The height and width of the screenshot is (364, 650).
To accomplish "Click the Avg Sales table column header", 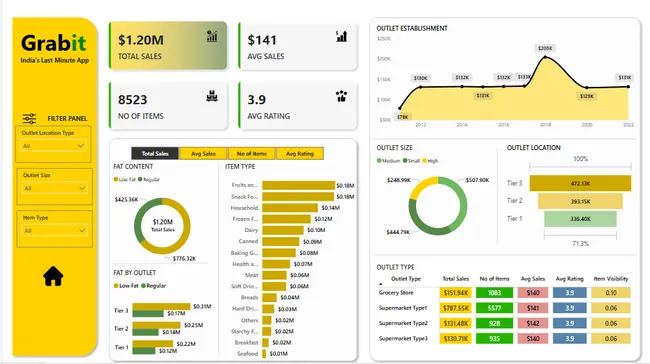I will coord(533,279).
